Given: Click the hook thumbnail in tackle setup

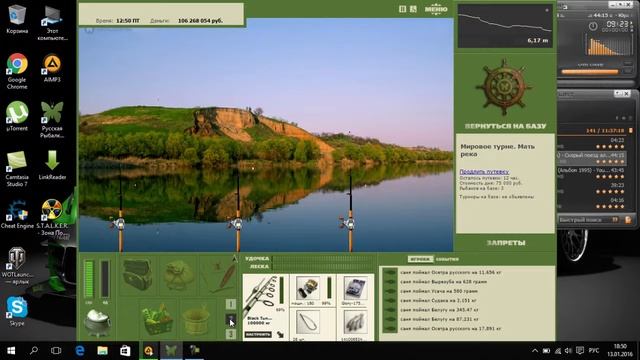Looking at the screenshot, I should pyautogui.click(x=307, y=322).
